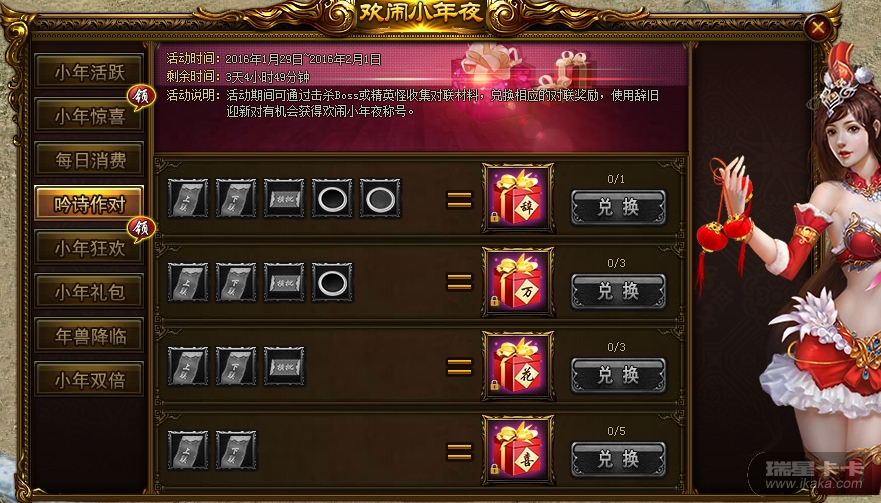
Task: Open the 小年双倍 tab
Action: click(x=89, y=380)
